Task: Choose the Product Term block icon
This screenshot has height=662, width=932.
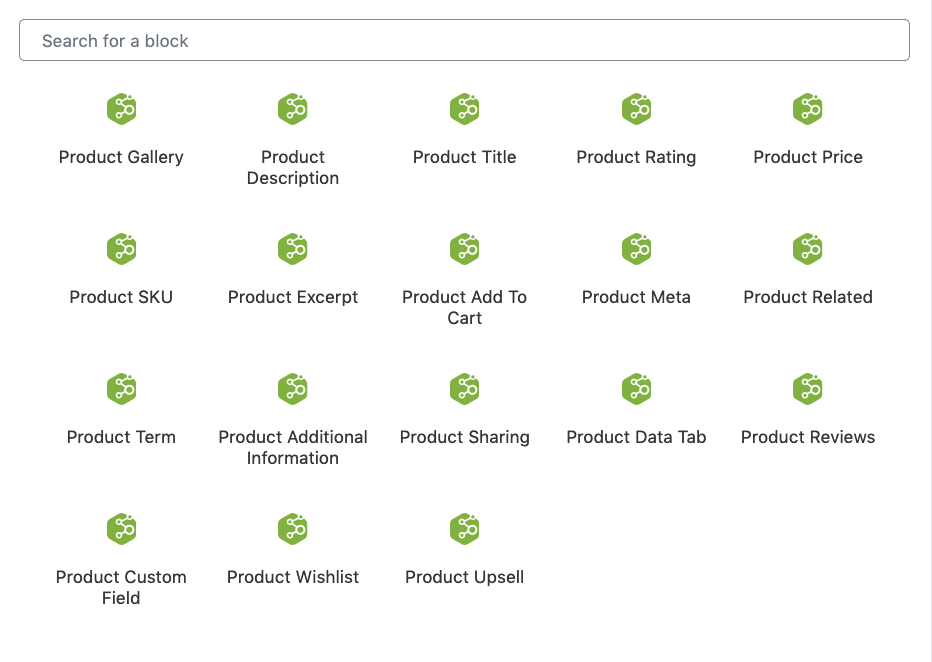Action: [121, 389]
